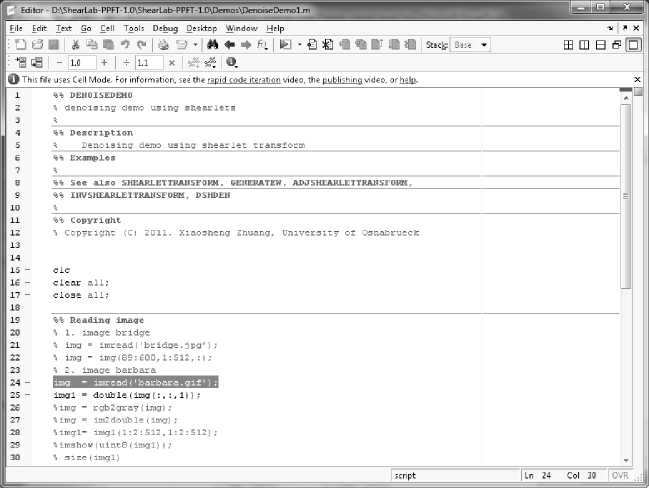Go forward with right arrow icon
This screenshot has height=488, width=649.
pos(246,44)
